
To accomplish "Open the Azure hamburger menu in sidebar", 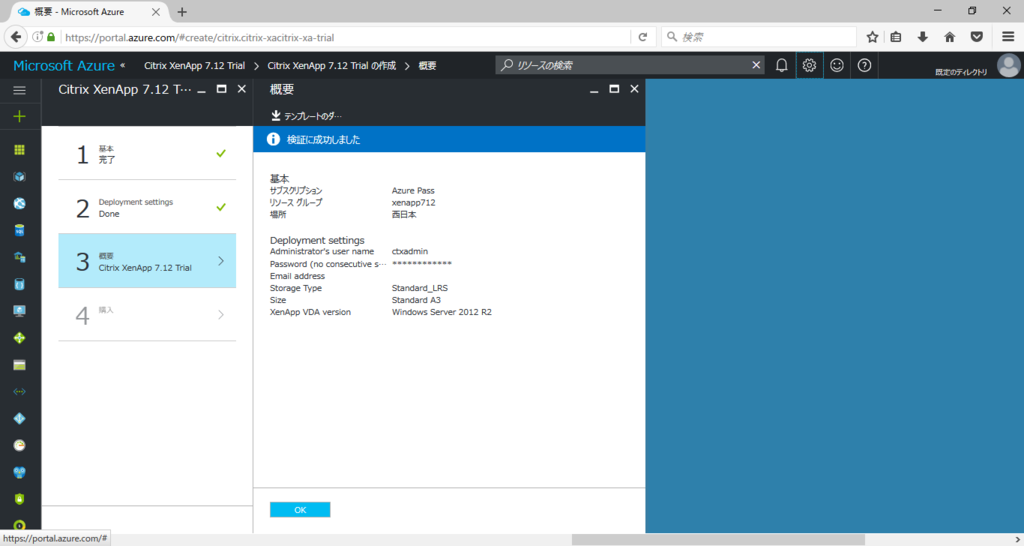I will tap(20, 90).
